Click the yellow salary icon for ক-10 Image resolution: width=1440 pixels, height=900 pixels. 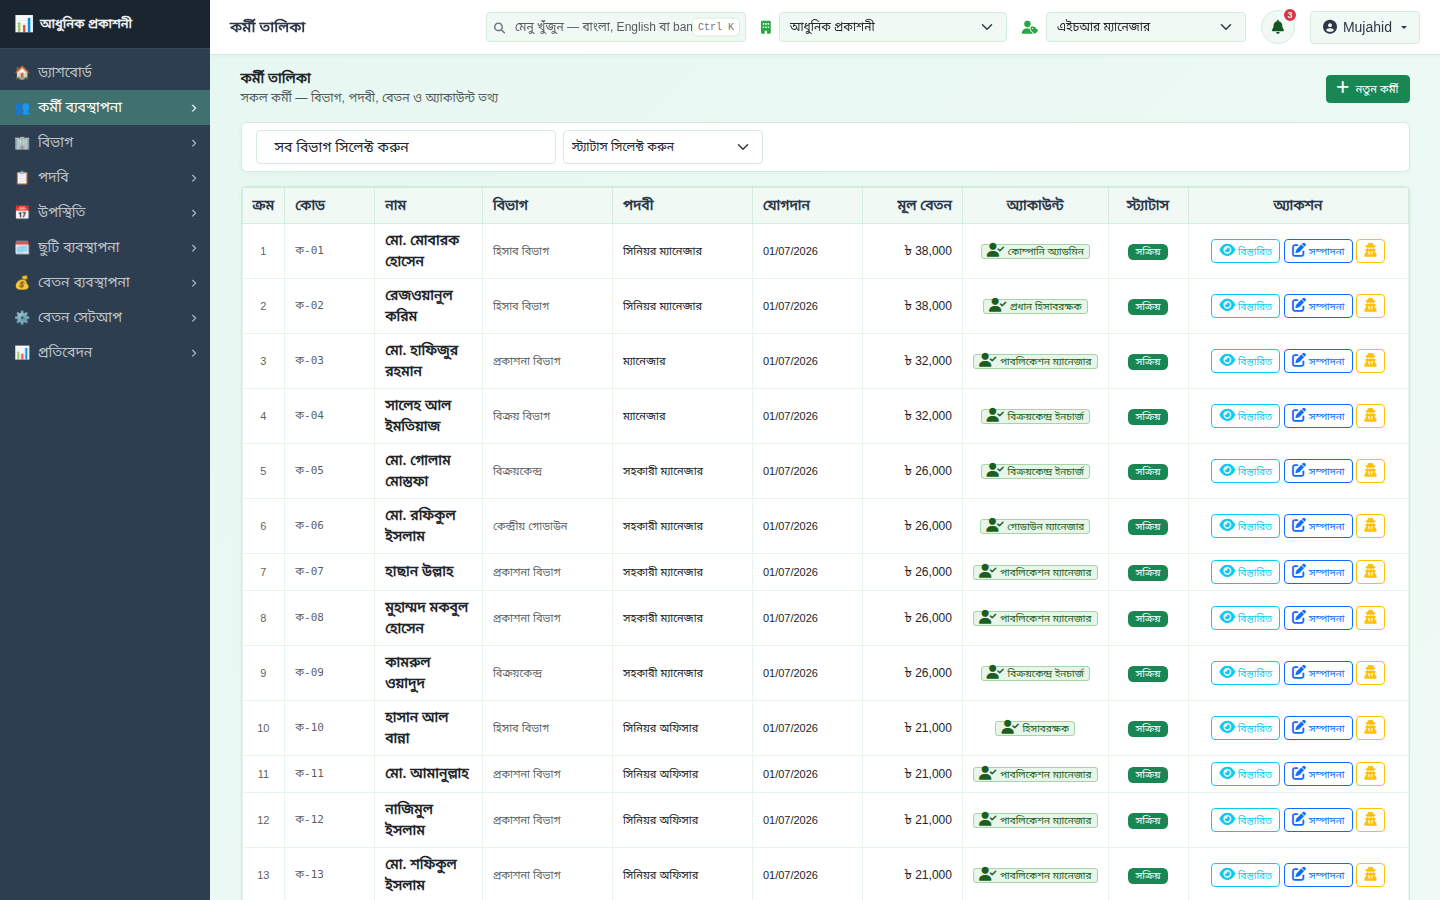tap(1370, 728)
